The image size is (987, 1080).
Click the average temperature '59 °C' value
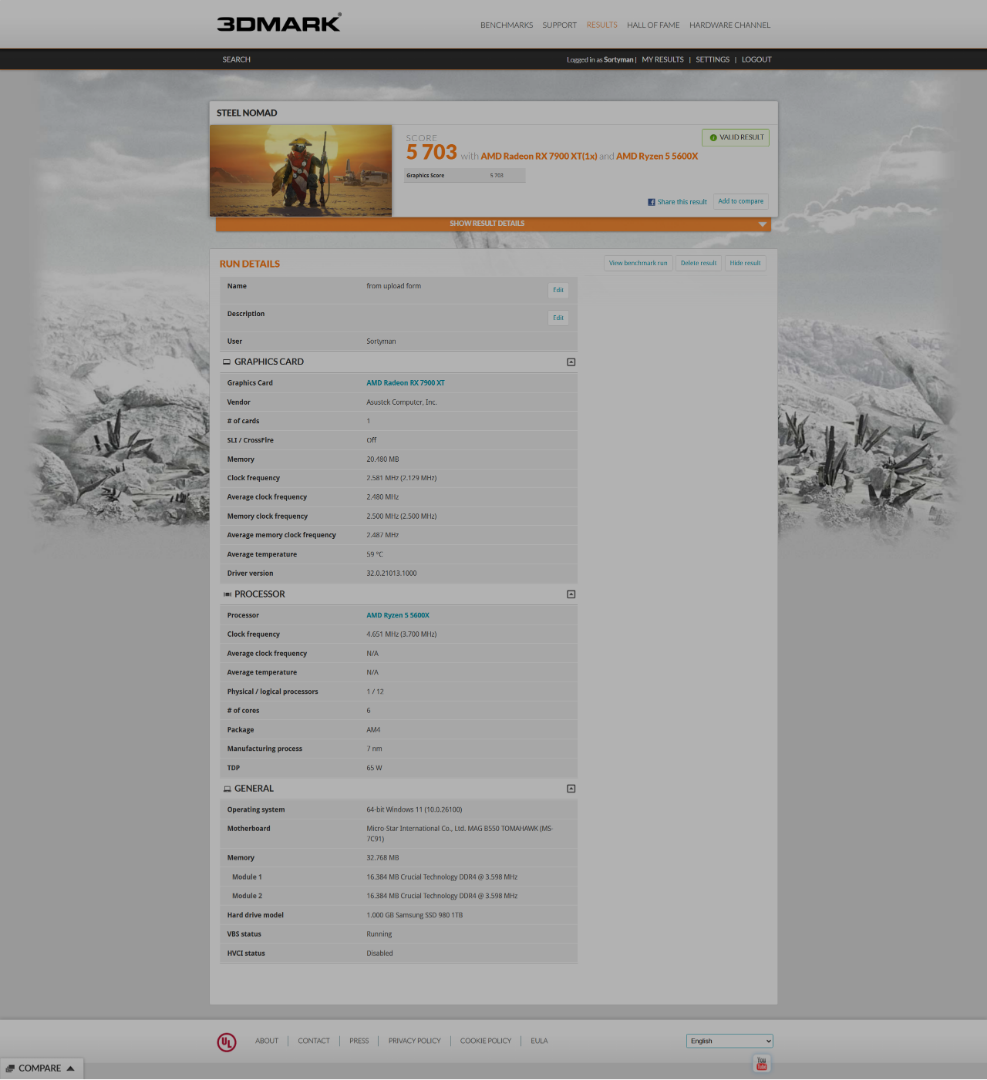click(375, 554)
